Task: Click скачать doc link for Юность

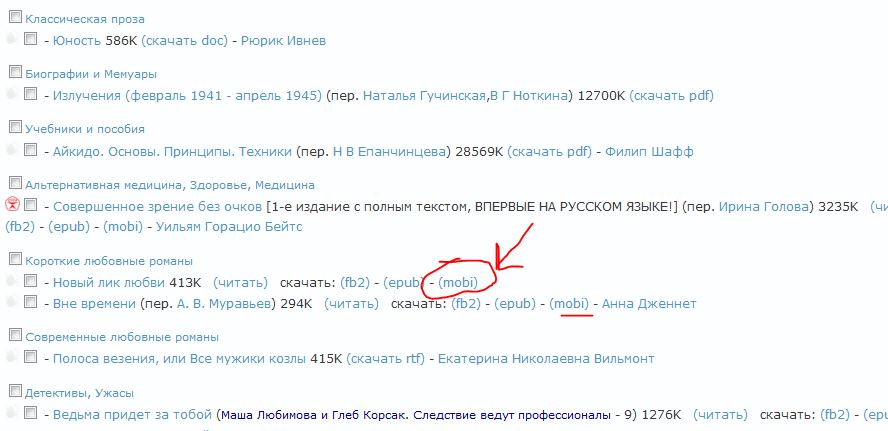Action: (x=183, y=41)
